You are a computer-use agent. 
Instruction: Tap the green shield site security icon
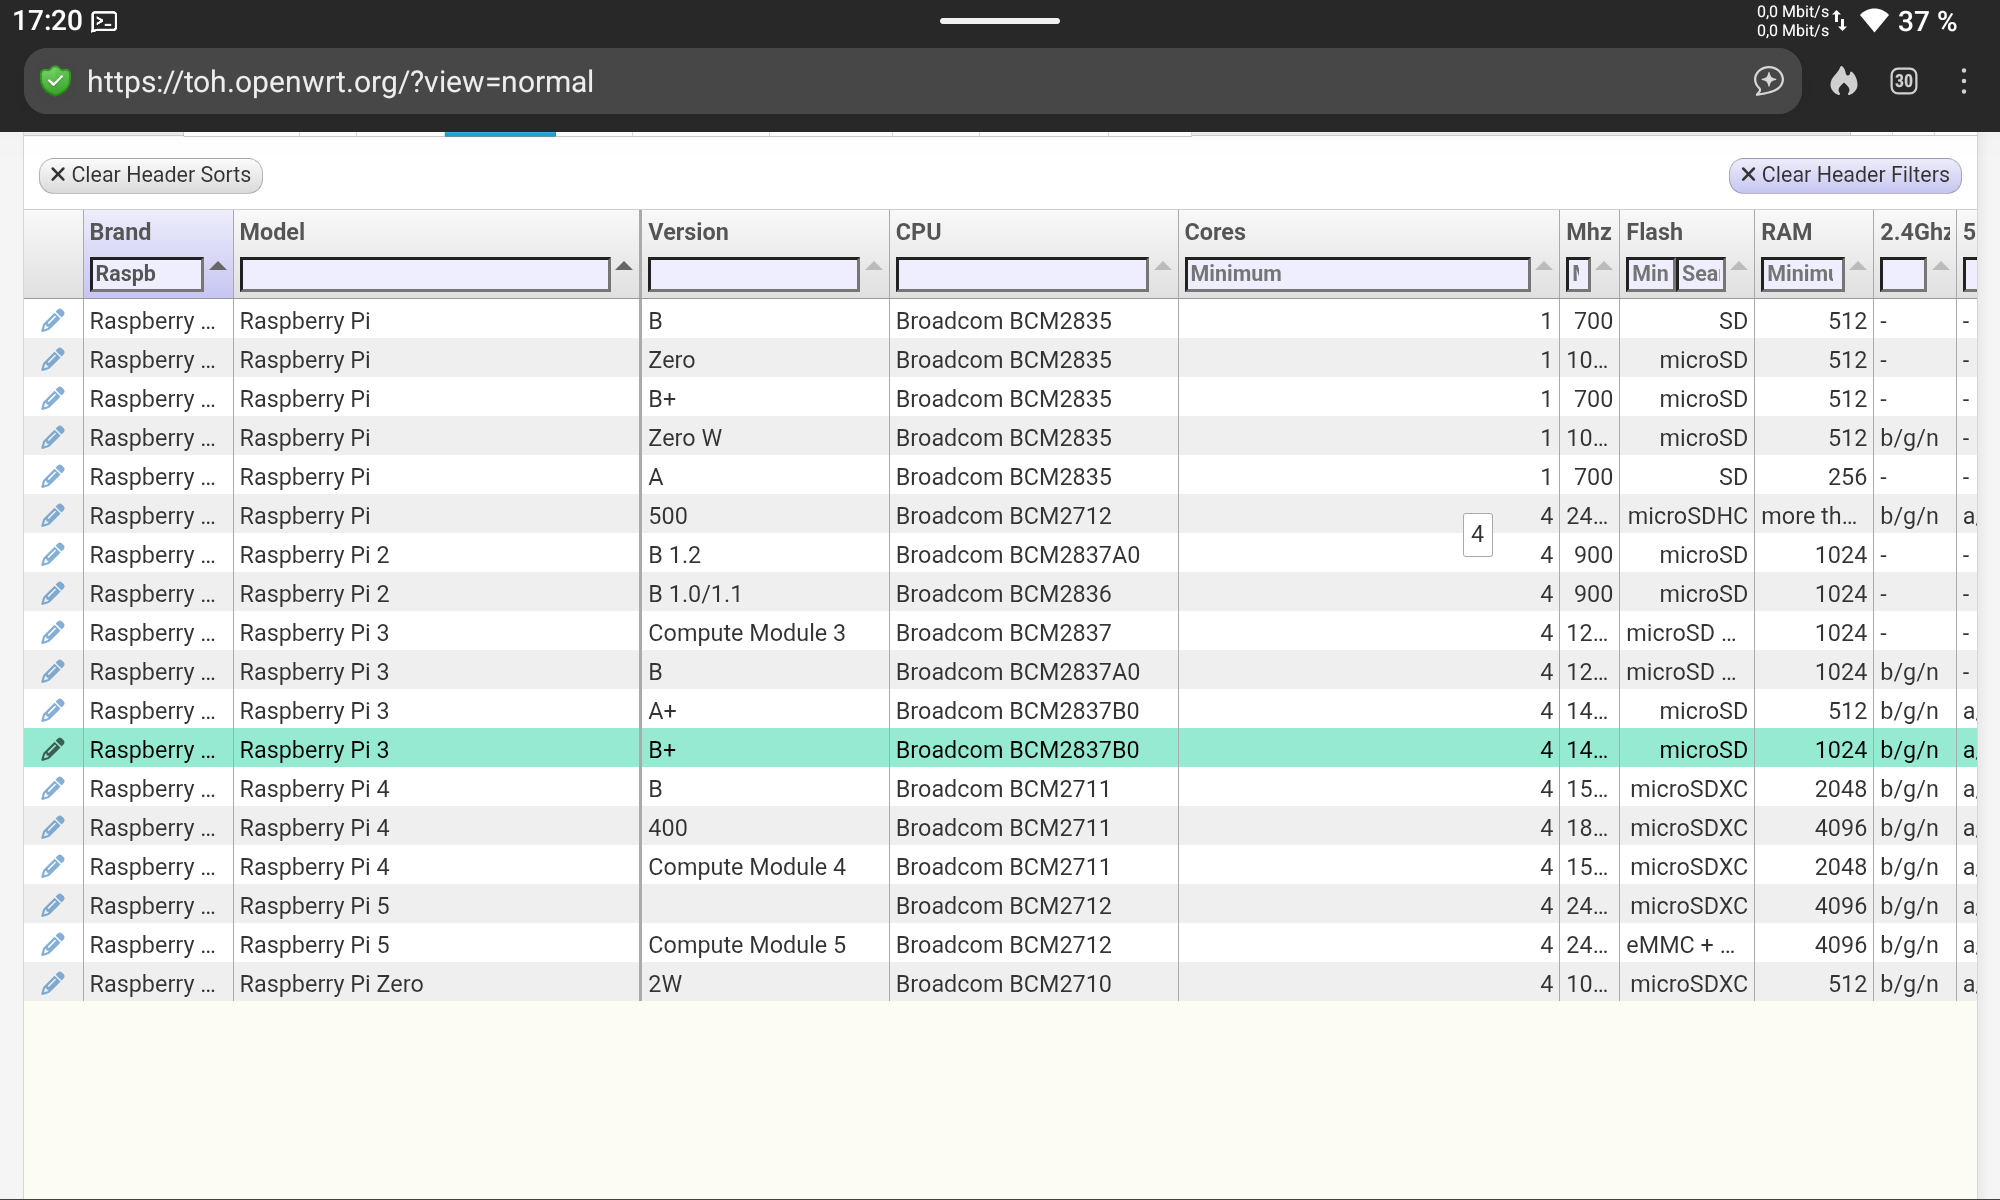pyautogui.click(x=56, y=81)
